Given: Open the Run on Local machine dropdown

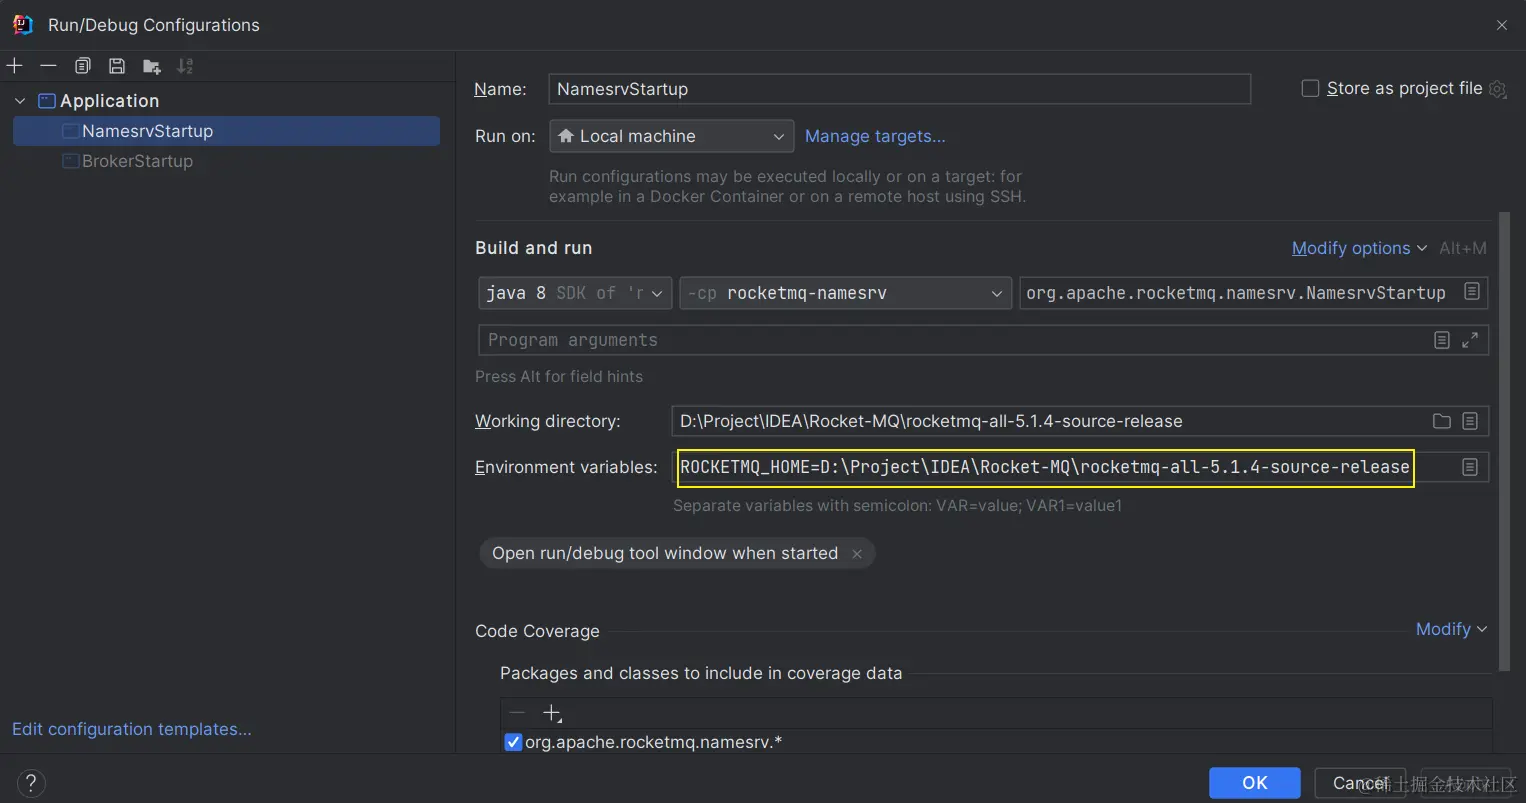Looking at the screenshot, I should pos(671,136).
